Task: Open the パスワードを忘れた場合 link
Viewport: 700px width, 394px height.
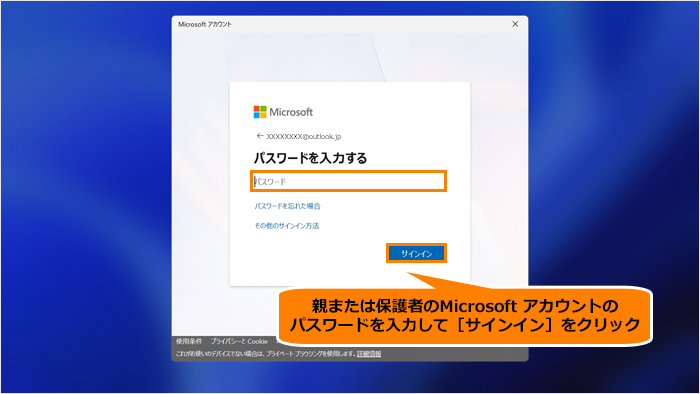Action: pyautogui.click(x=288, y=206)
